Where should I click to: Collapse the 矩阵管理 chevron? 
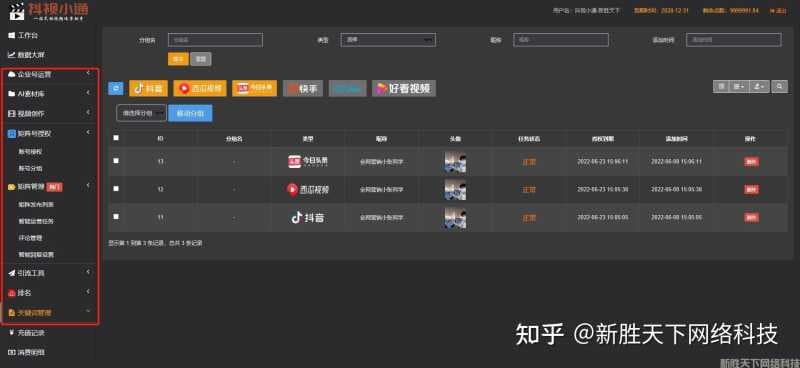click(88, 186)
